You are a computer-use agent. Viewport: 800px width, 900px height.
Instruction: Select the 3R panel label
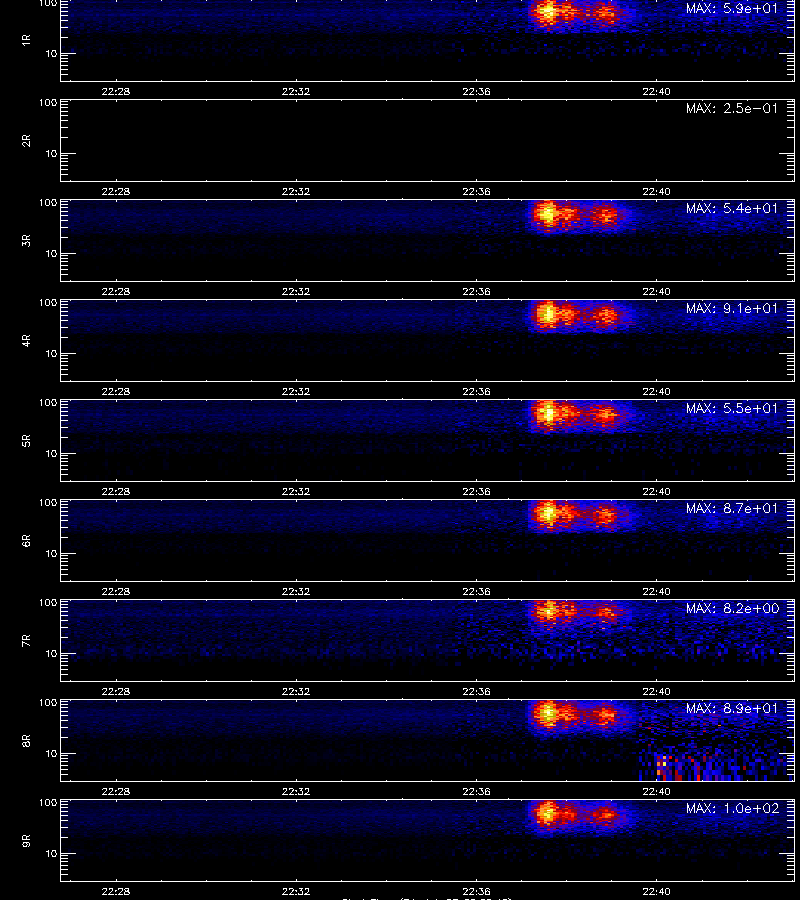pyautogui.click(x=26, y=240)
